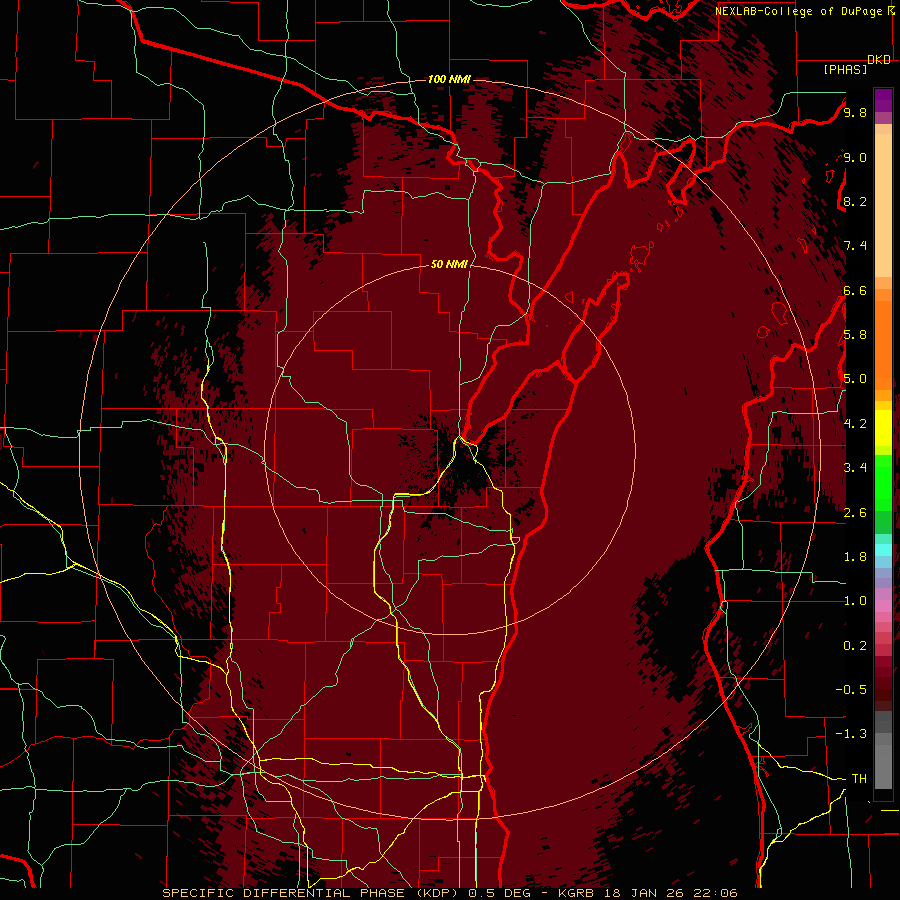Click the [PHAS] legend heading
This screenshot has width=900, height=900.
point(845,69)
